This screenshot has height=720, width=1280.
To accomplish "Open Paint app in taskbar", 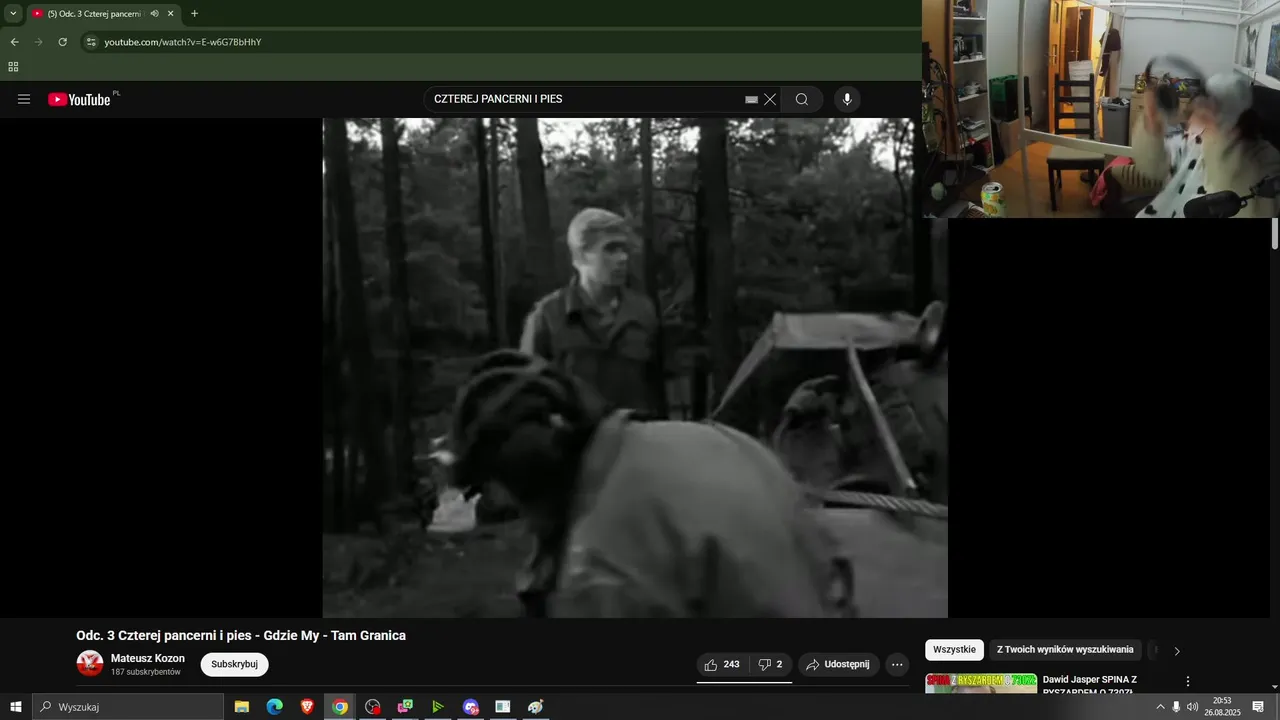I will [x=536, y=707].
